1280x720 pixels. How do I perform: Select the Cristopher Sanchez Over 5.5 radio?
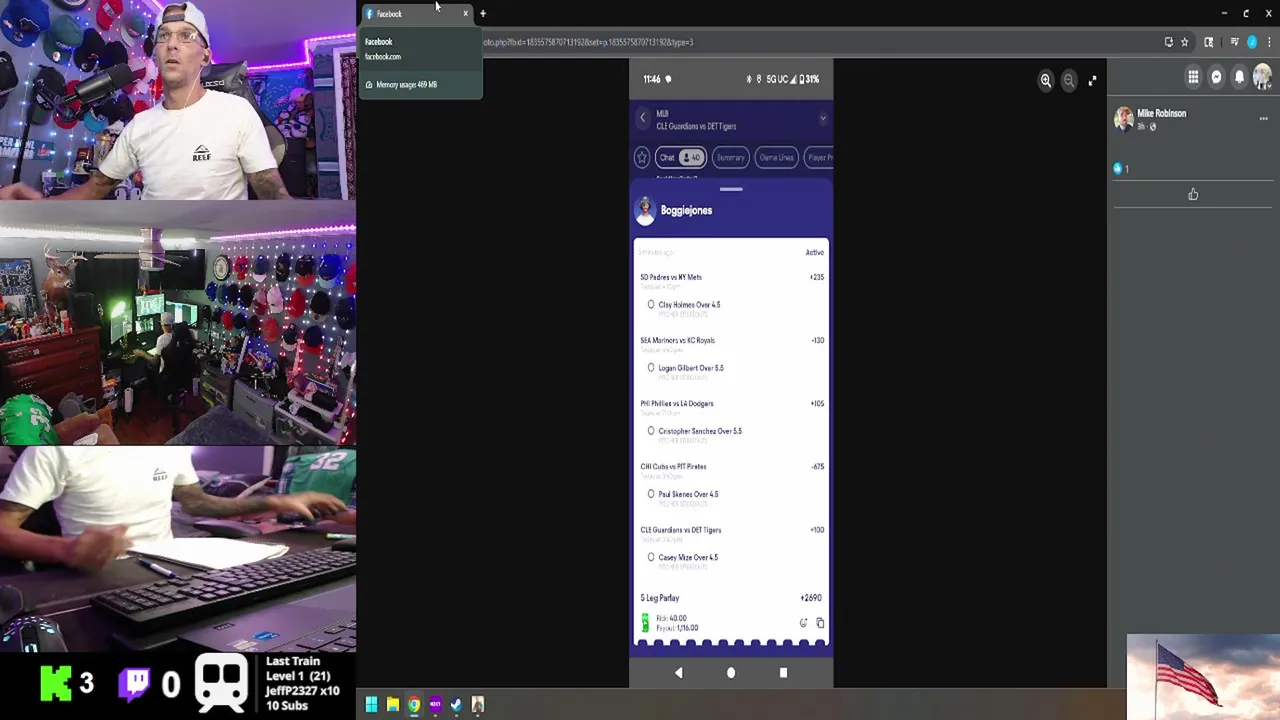pos(651,431)
